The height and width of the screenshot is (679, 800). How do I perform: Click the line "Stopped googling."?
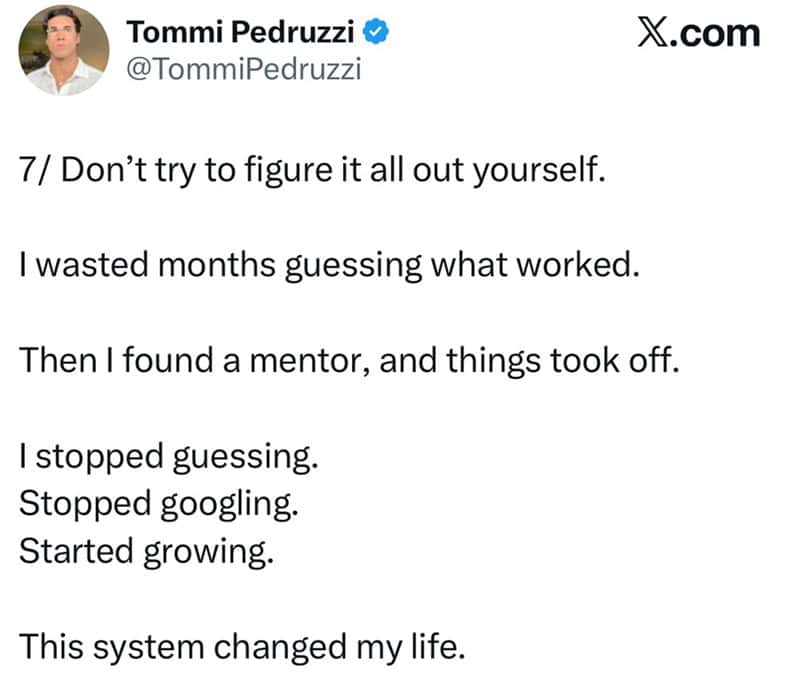coord(159,504)
